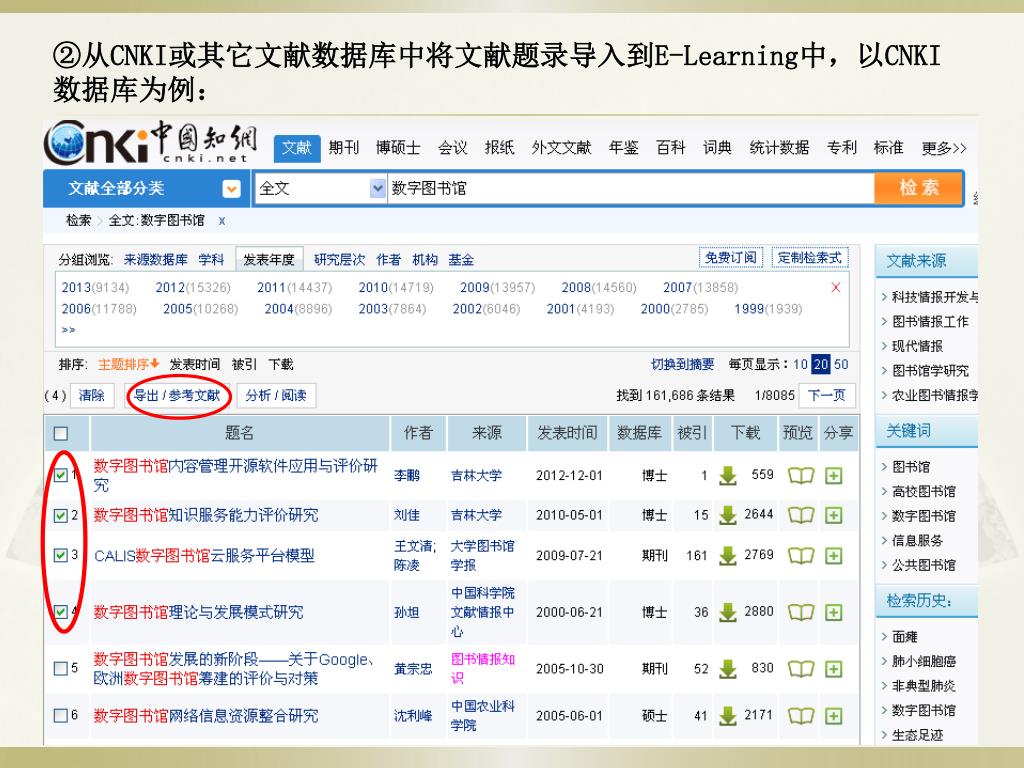Click share plus icon in 刘佳's row

[833, 515]
